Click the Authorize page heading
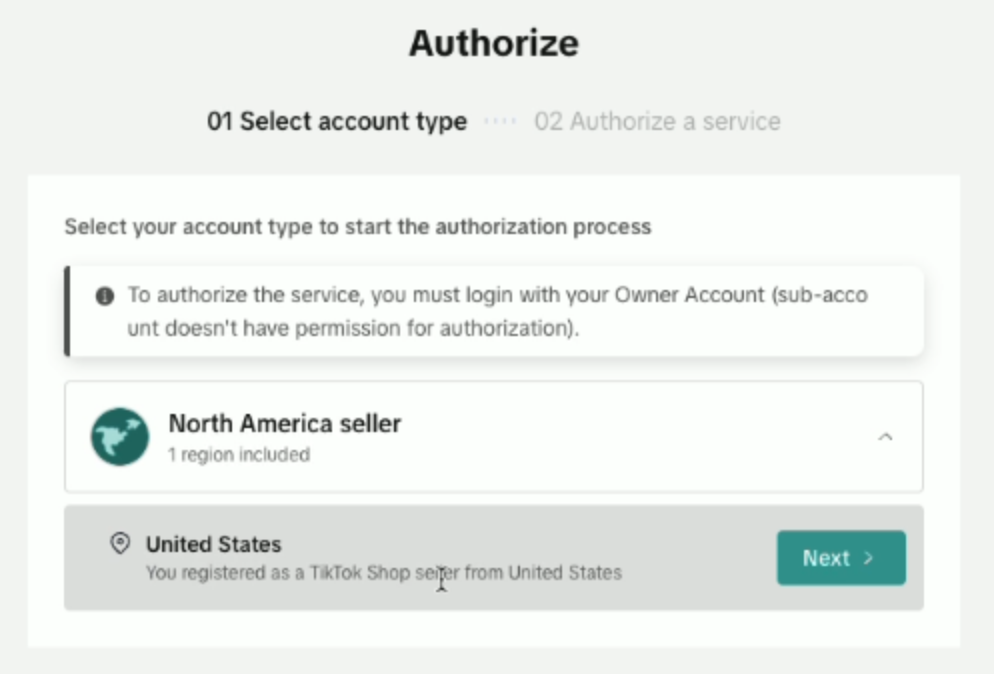 [494, 44]
